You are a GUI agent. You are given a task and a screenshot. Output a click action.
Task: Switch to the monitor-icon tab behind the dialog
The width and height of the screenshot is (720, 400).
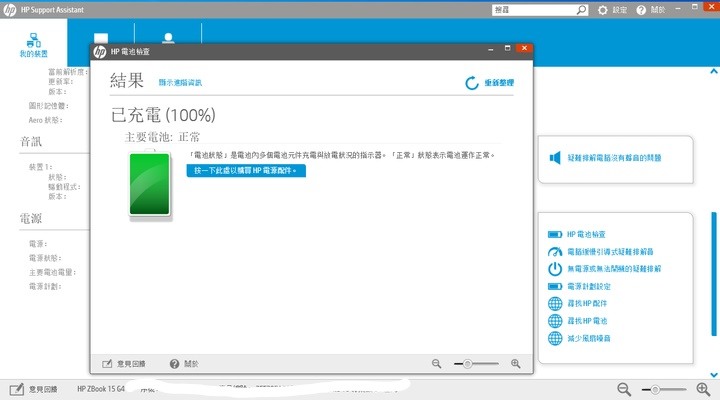click(x=101, y=38)
